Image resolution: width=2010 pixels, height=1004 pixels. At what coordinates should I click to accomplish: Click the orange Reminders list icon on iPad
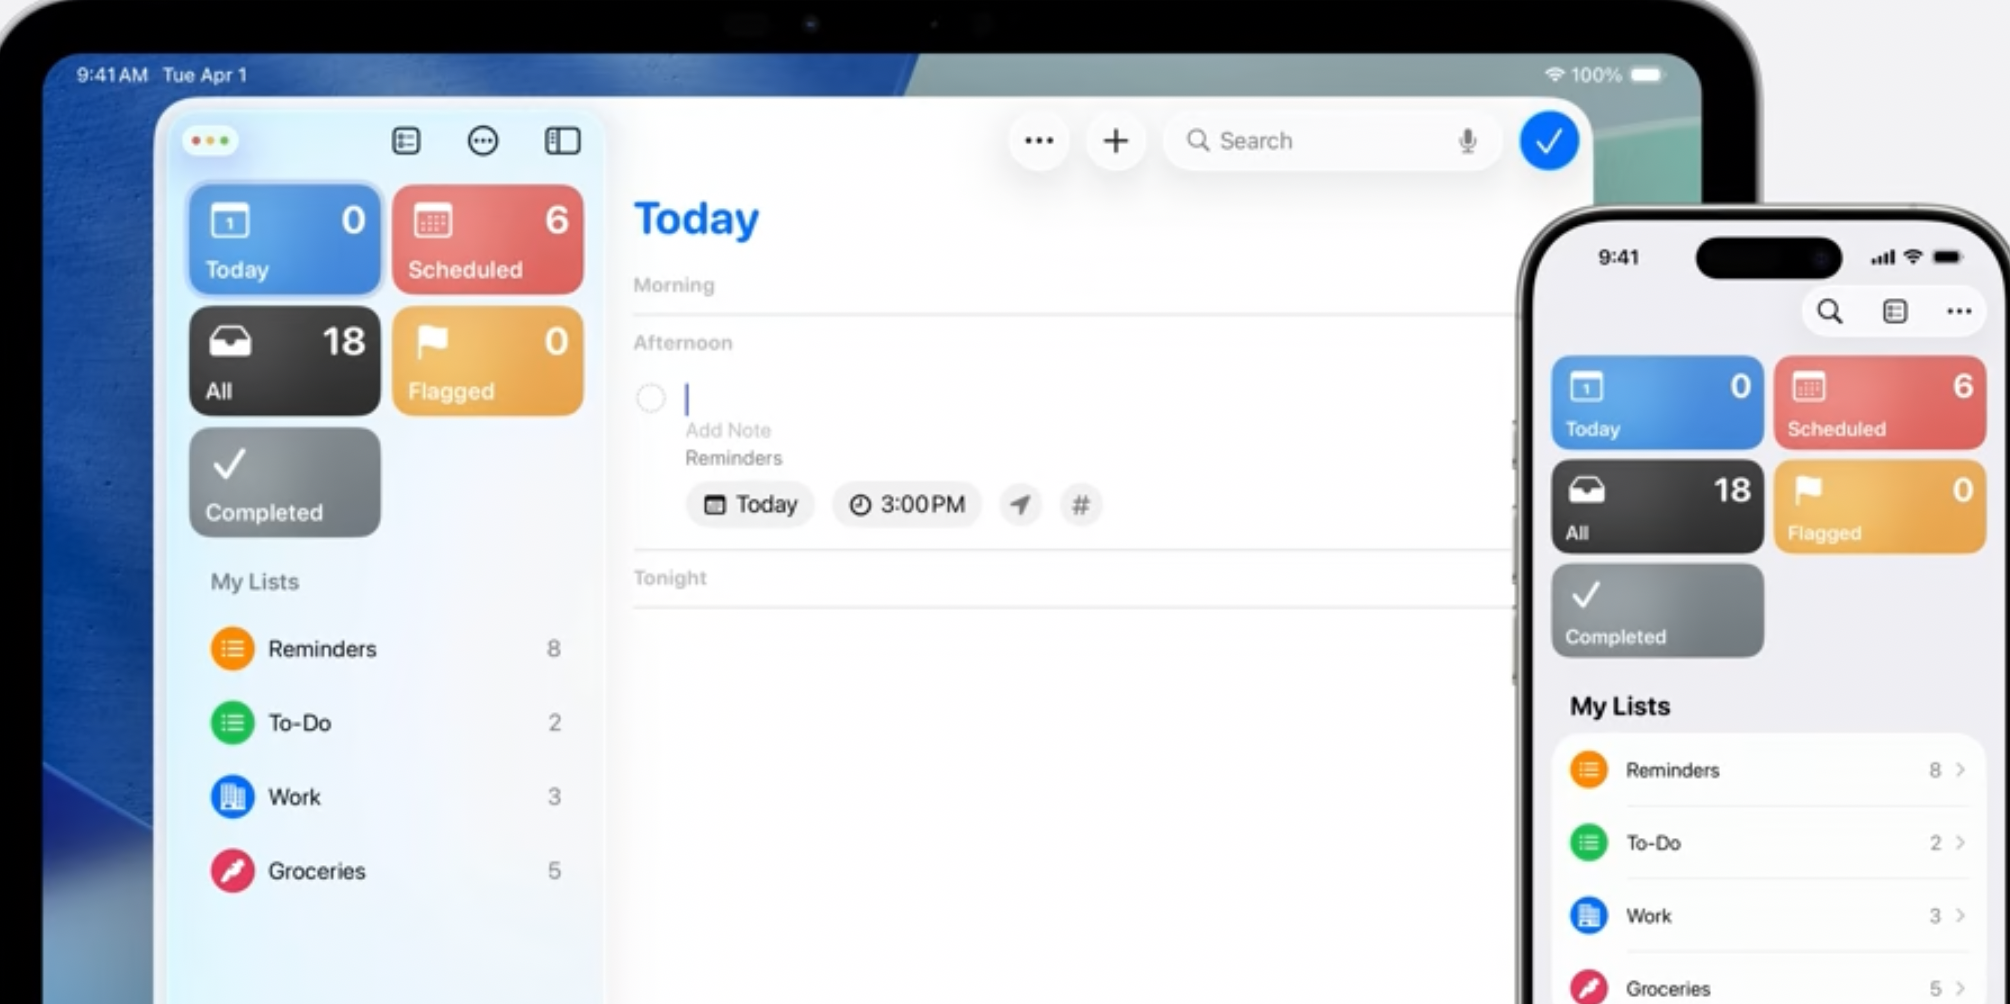[x=232, y=649]
